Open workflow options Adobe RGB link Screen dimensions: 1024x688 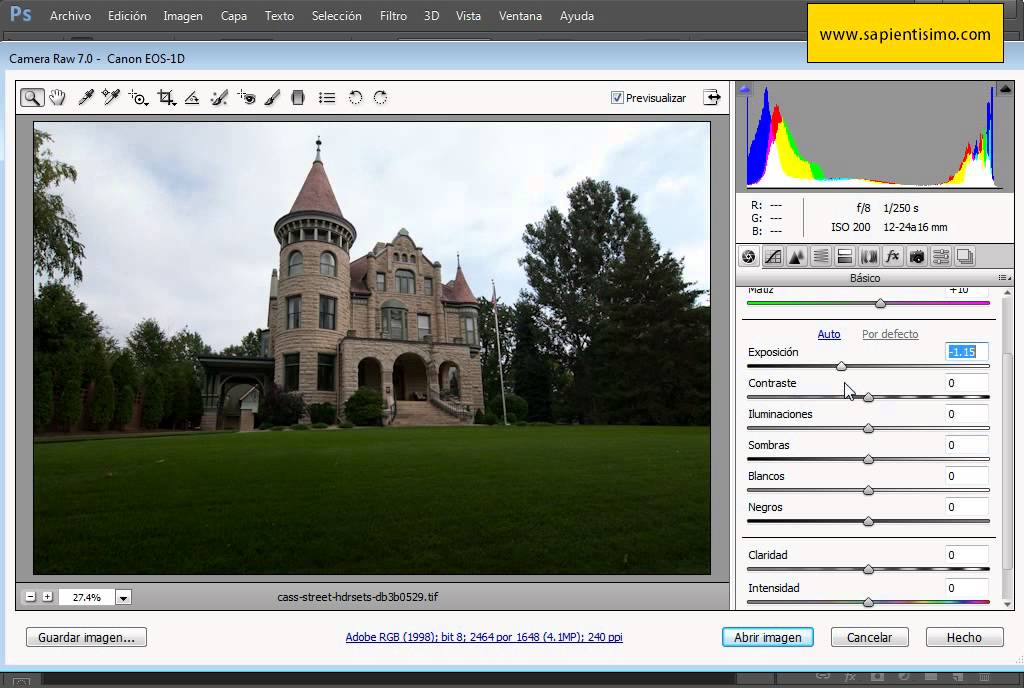(484, 637)
